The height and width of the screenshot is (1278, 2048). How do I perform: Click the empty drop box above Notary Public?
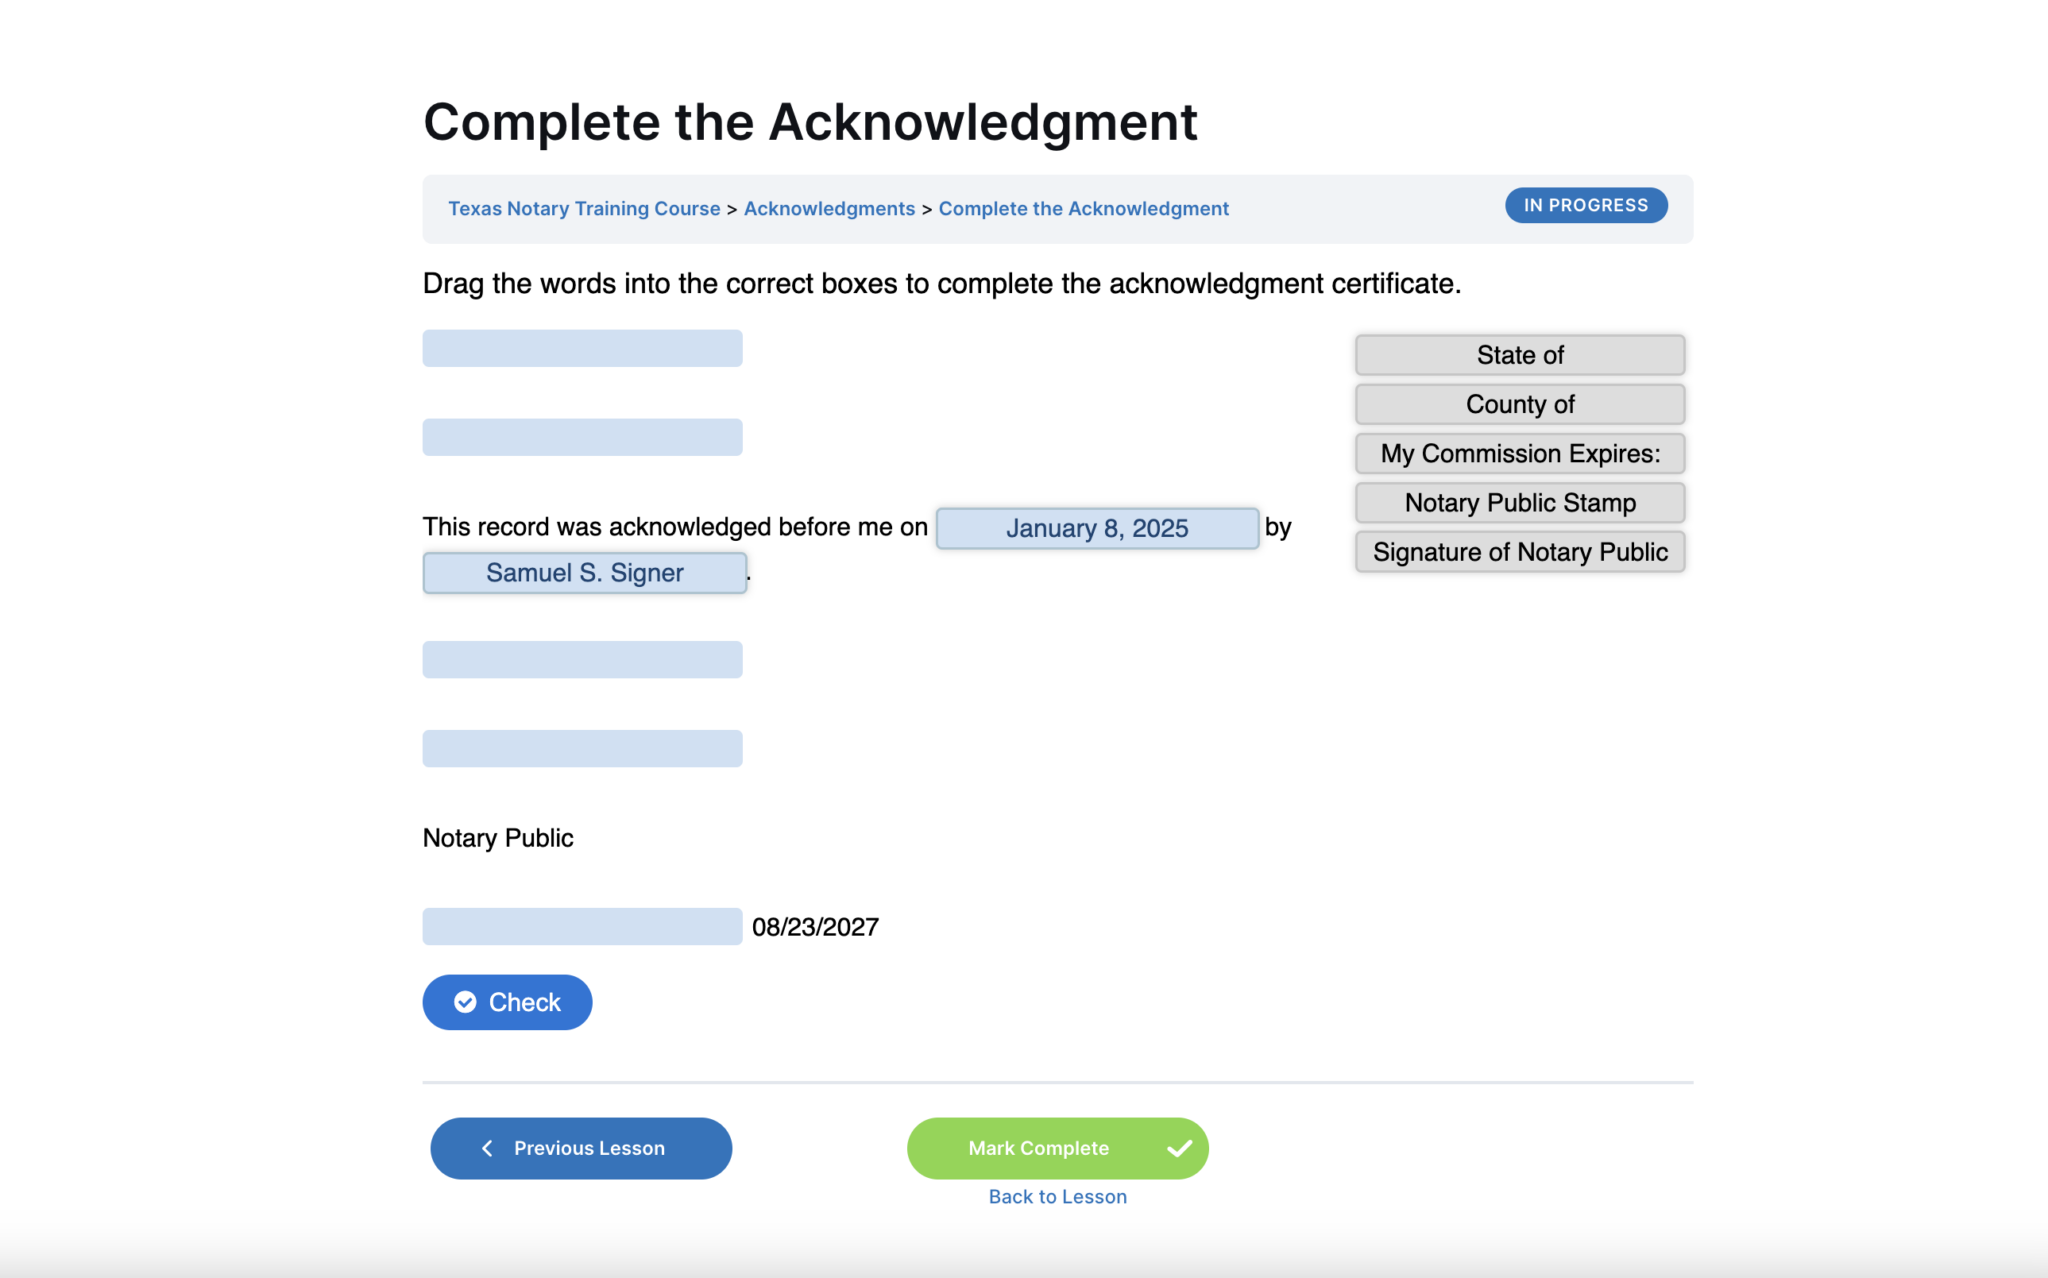(582, 748)
